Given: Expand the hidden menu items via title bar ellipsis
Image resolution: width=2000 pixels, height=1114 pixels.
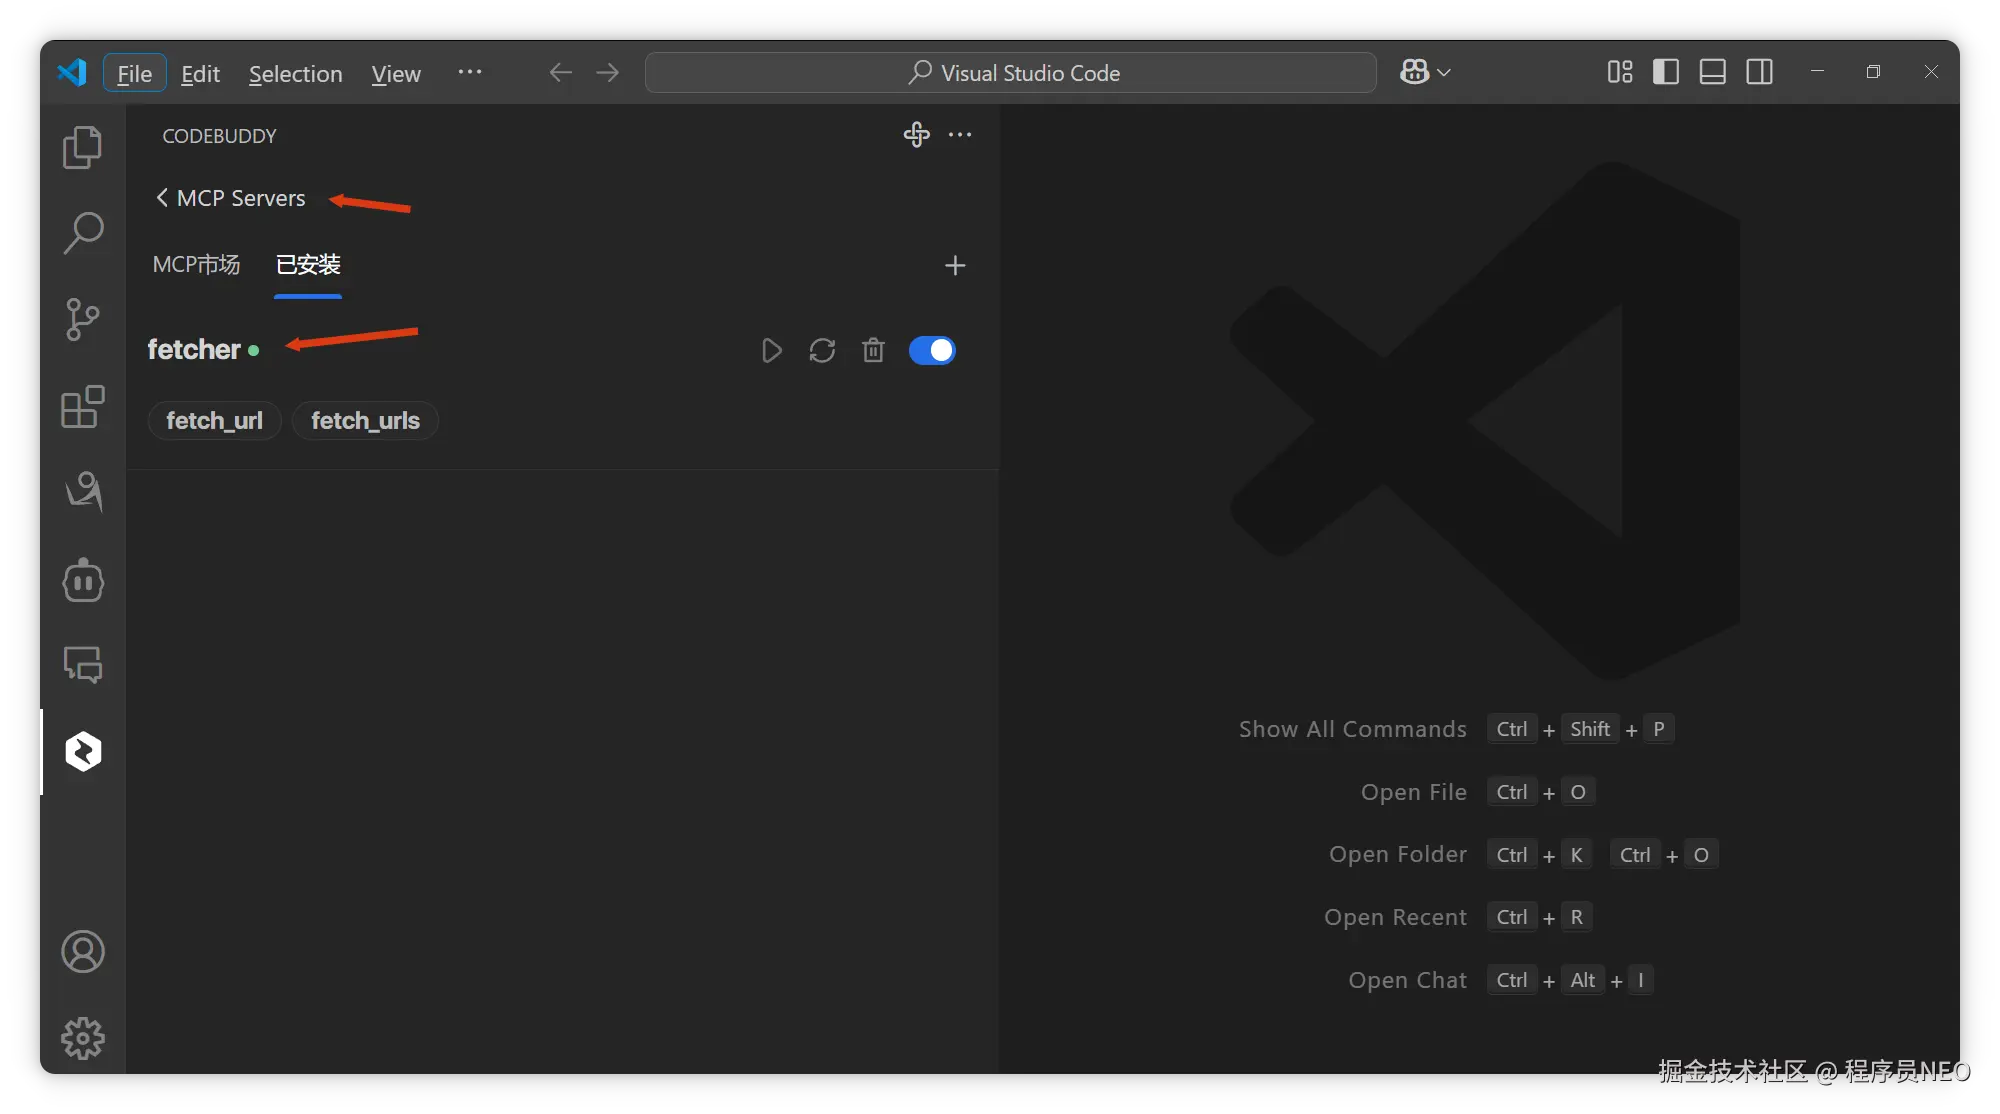Looking at the screenshot, I should click(469, 72).
